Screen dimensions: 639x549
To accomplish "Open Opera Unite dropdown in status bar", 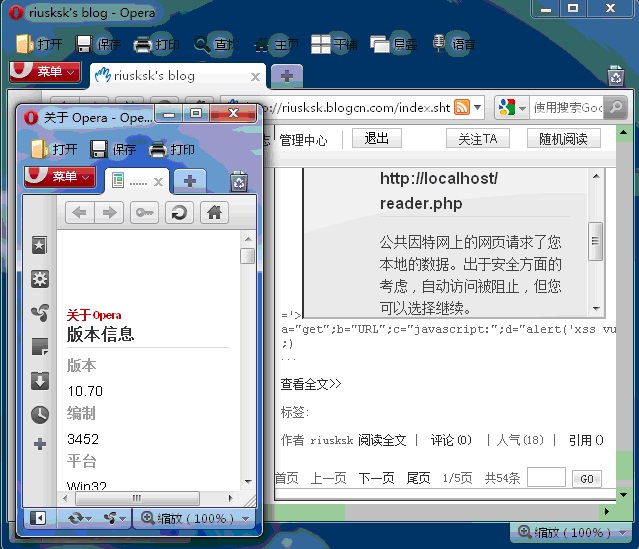I will pos(115,518).
